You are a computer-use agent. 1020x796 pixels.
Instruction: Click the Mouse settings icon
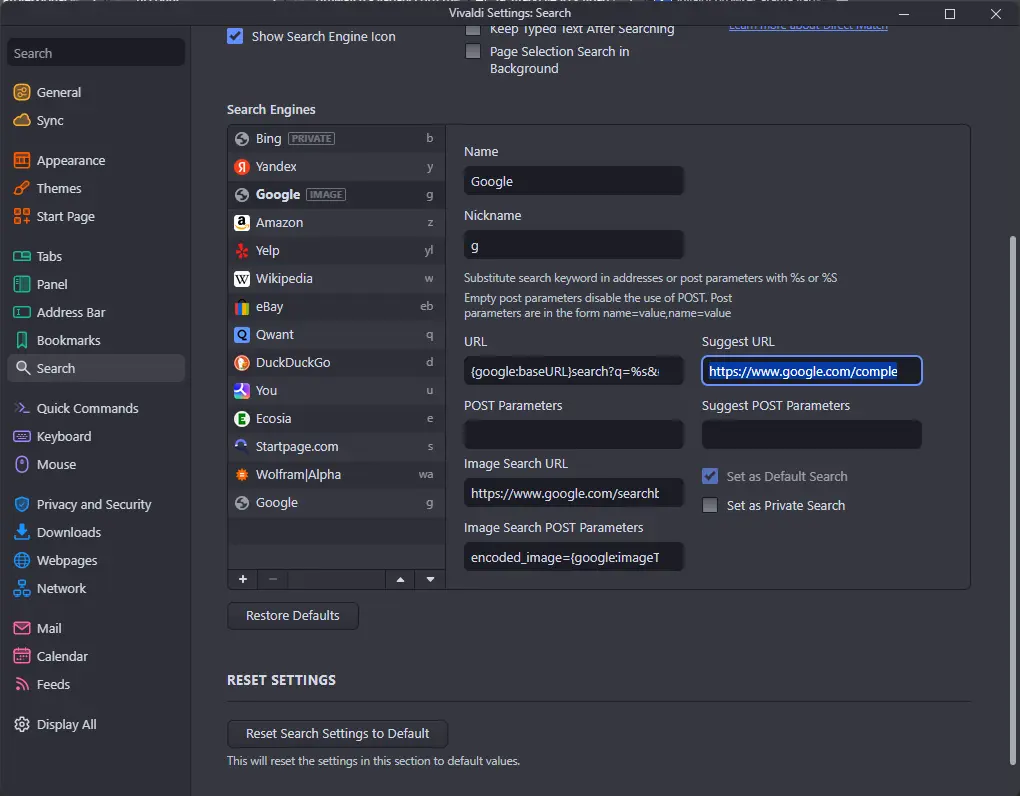coord(21,464)
